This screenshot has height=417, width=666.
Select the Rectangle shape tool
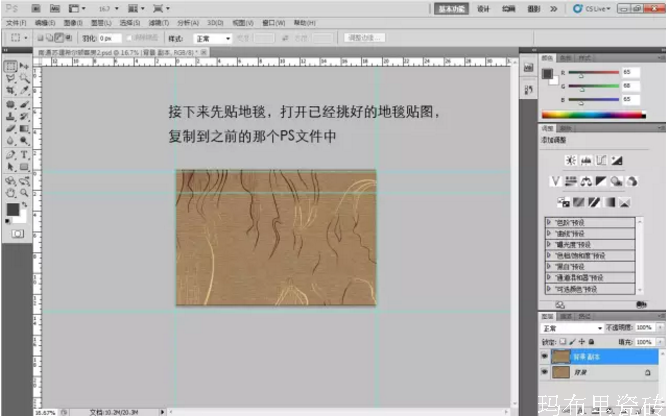click(x=24, y=167)
